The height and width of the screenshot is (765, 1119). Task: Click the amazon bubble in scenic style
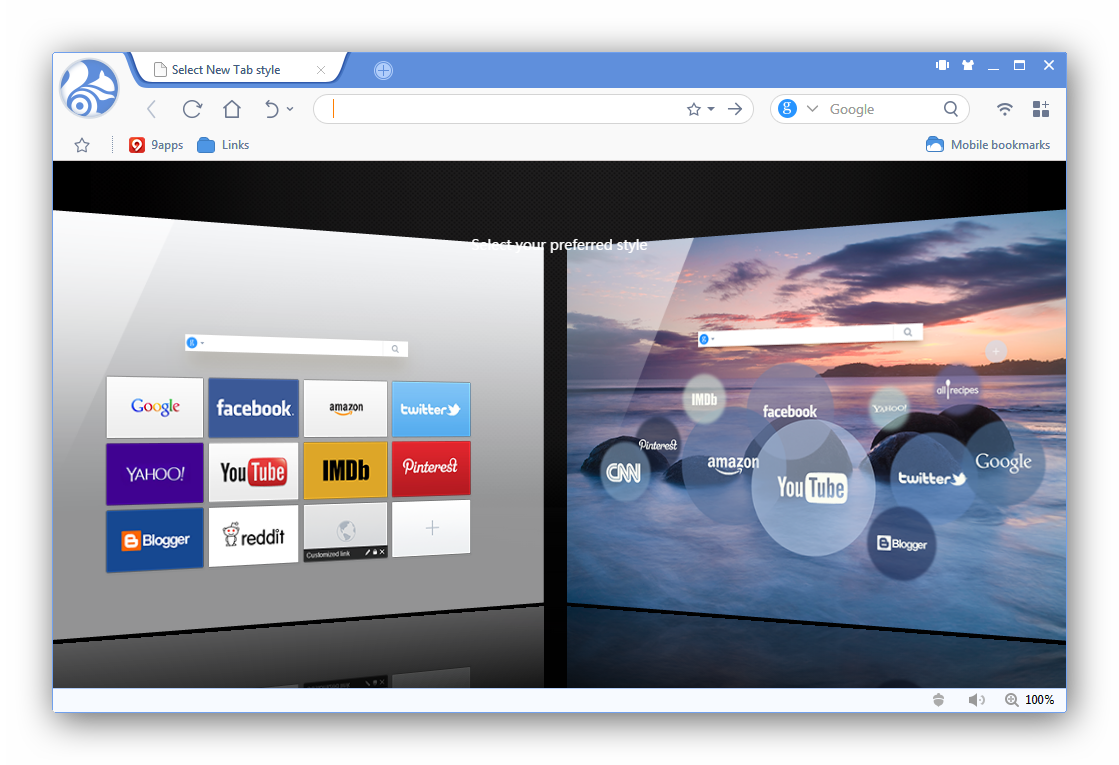pos(732,464)
